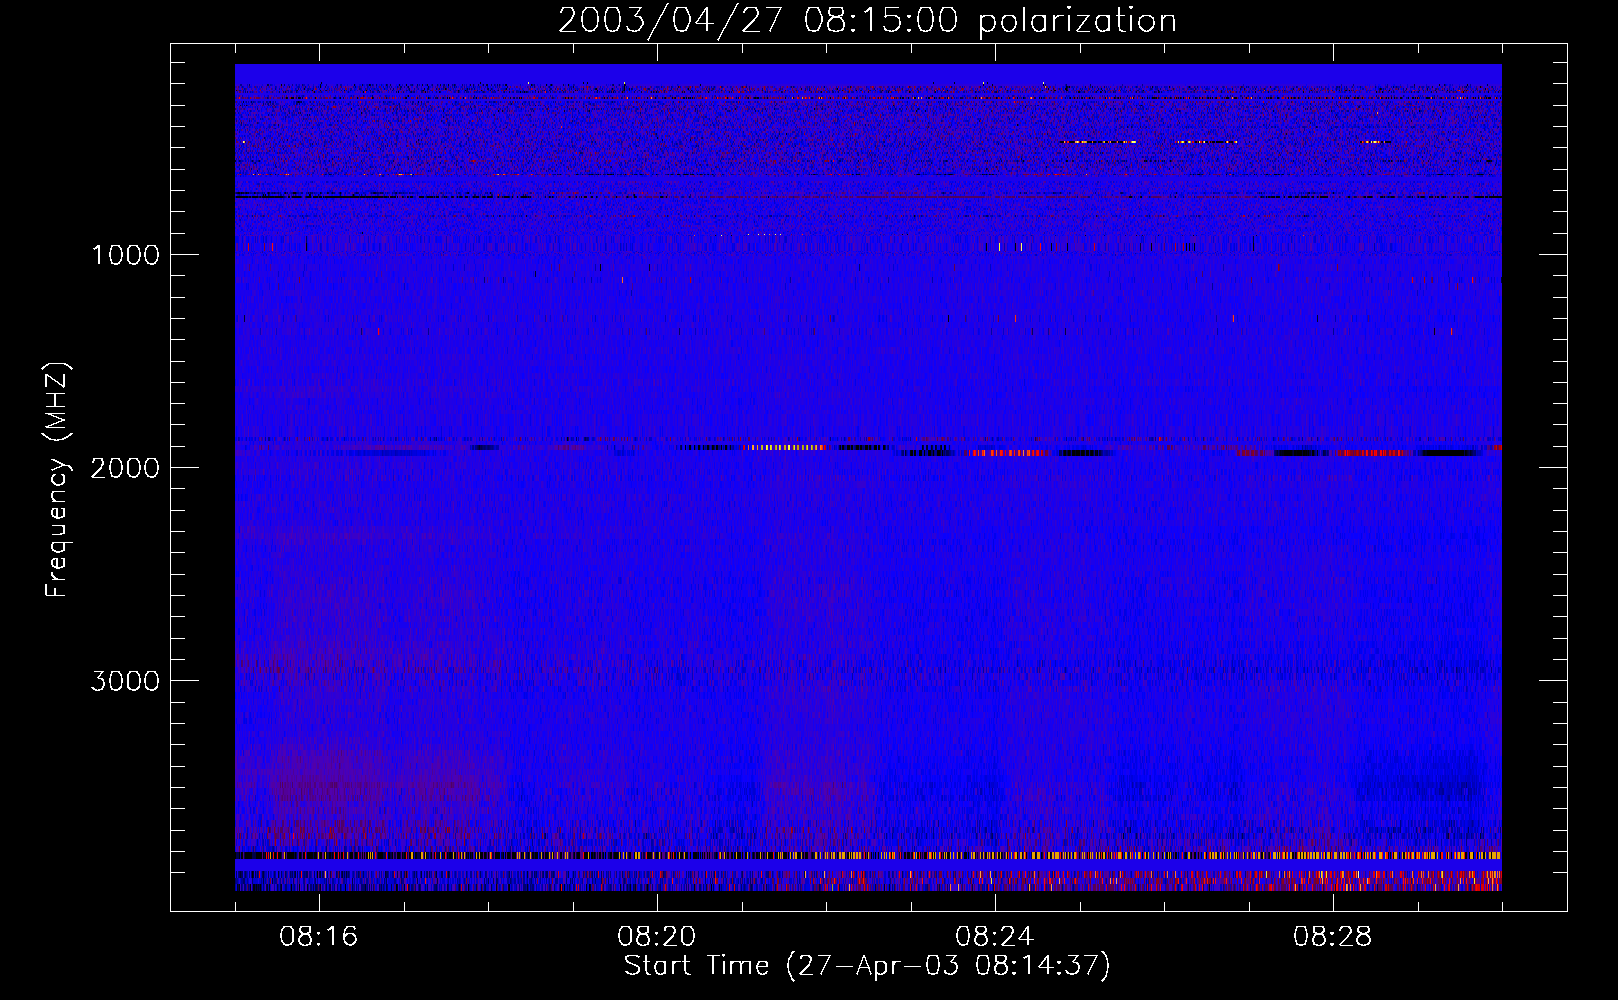
Task: Click the plot title '2003/04/27 08:15:00 polarization'
Action: [x=867, y=20]
